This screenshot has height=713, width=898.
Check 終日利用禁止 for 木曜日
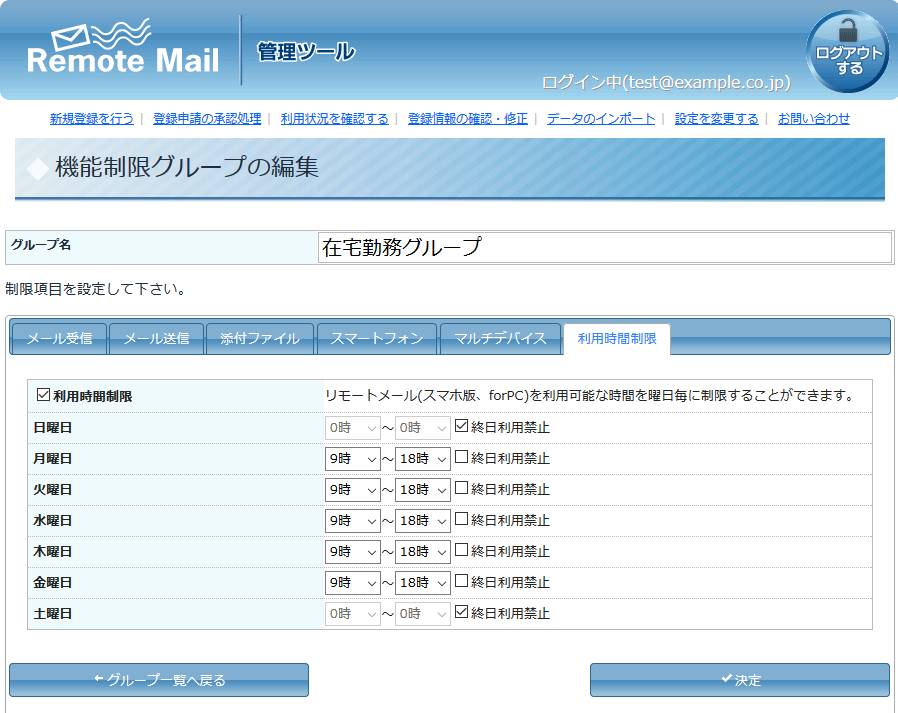coord(461,550)
